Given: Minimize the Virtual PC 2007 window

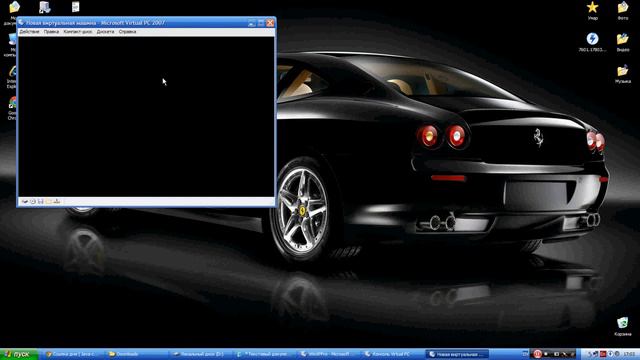Looking at the screenshot, I should tap(252, 23).
